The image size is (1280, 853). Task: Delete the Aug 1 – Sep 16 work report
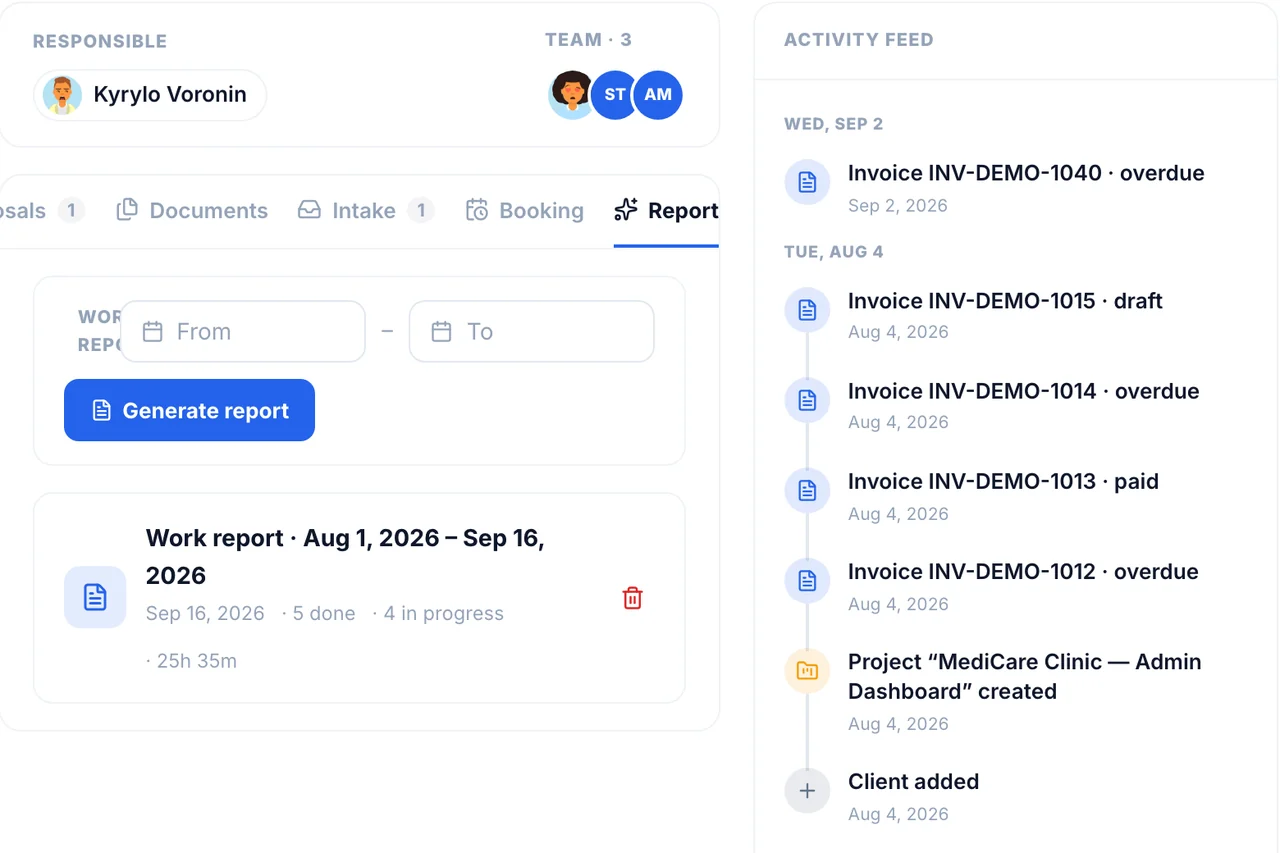[x=632, y=598]
